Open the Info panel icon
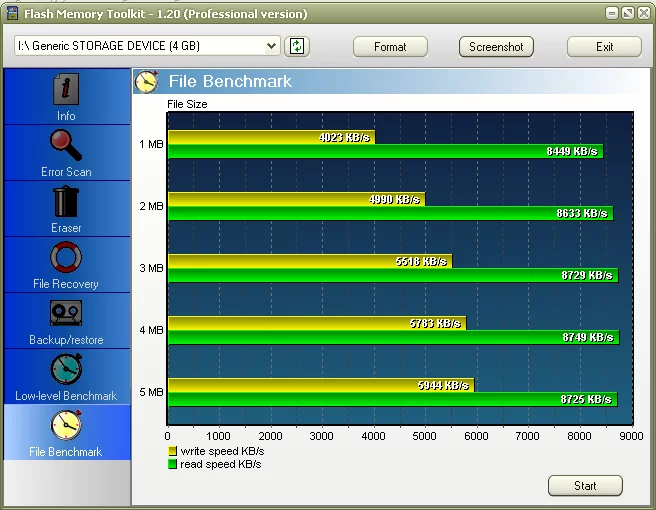 (x=66, y=89)
